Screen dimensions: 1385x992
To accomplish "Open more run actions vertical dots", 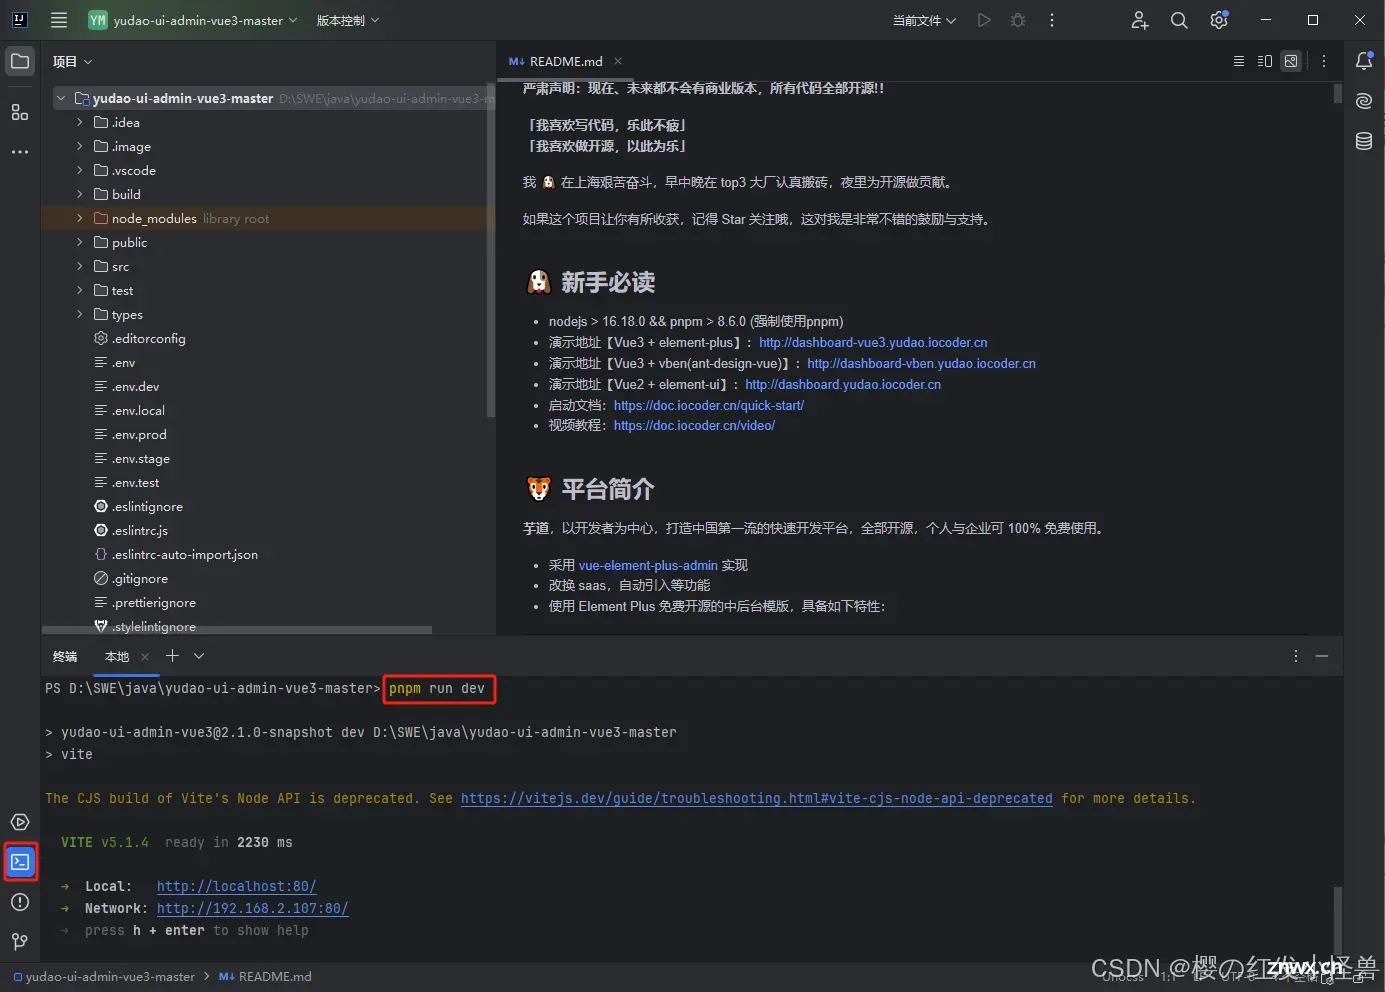I will click(x=1052, y=20).
